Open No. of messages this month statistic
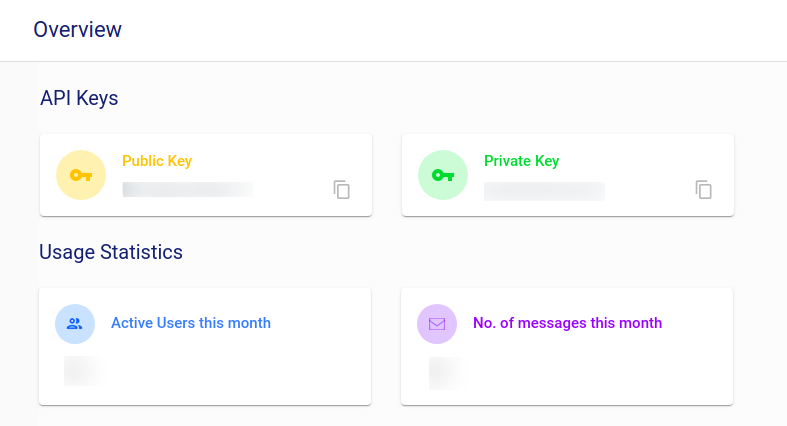Image resolution: width=787 pixels, height=426 pixels. 567,323
